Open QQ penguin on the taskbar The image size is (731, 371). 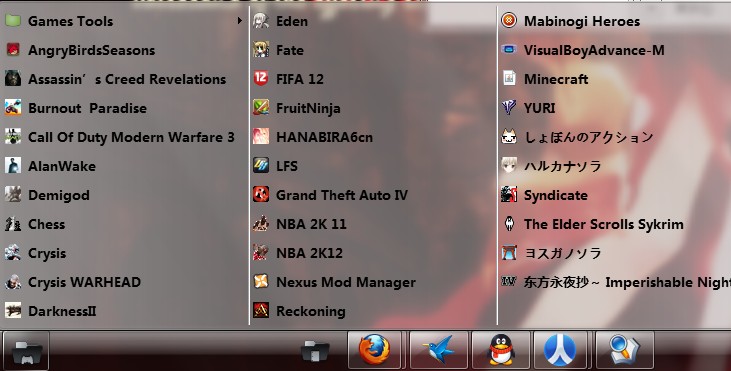click(501, 350)
